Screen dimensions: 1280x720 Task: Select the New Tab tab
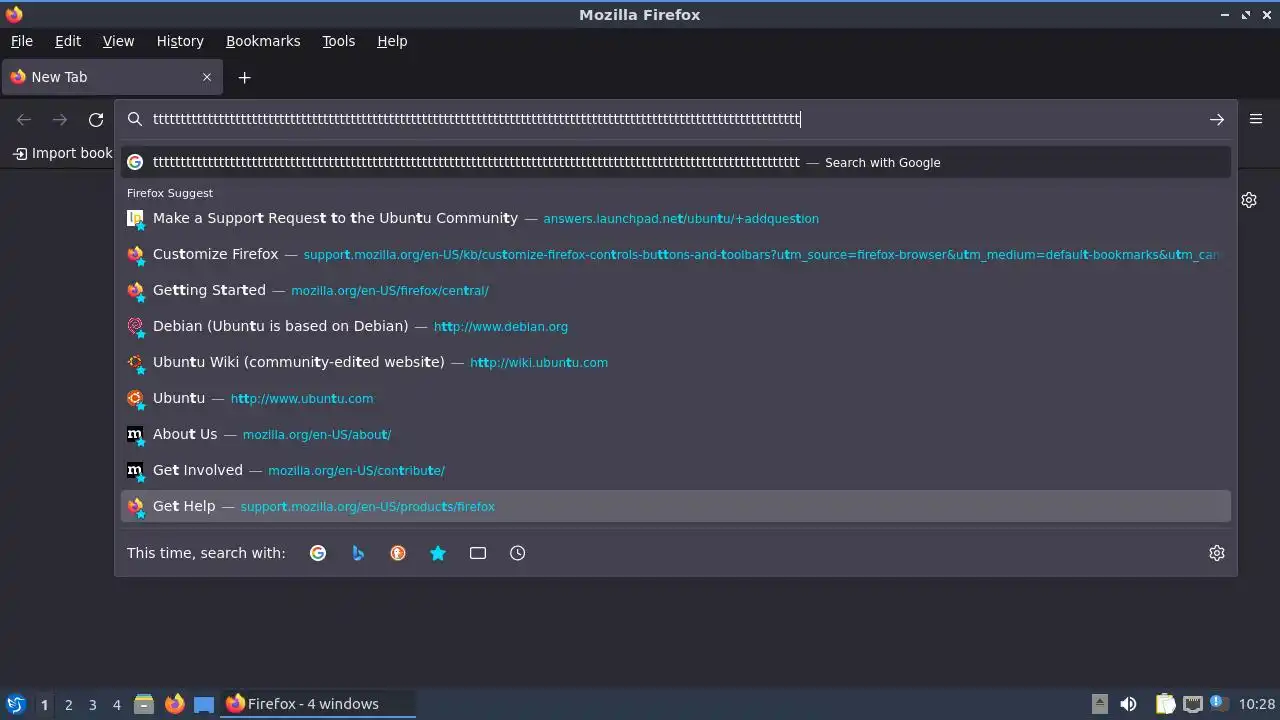(110, 77)
